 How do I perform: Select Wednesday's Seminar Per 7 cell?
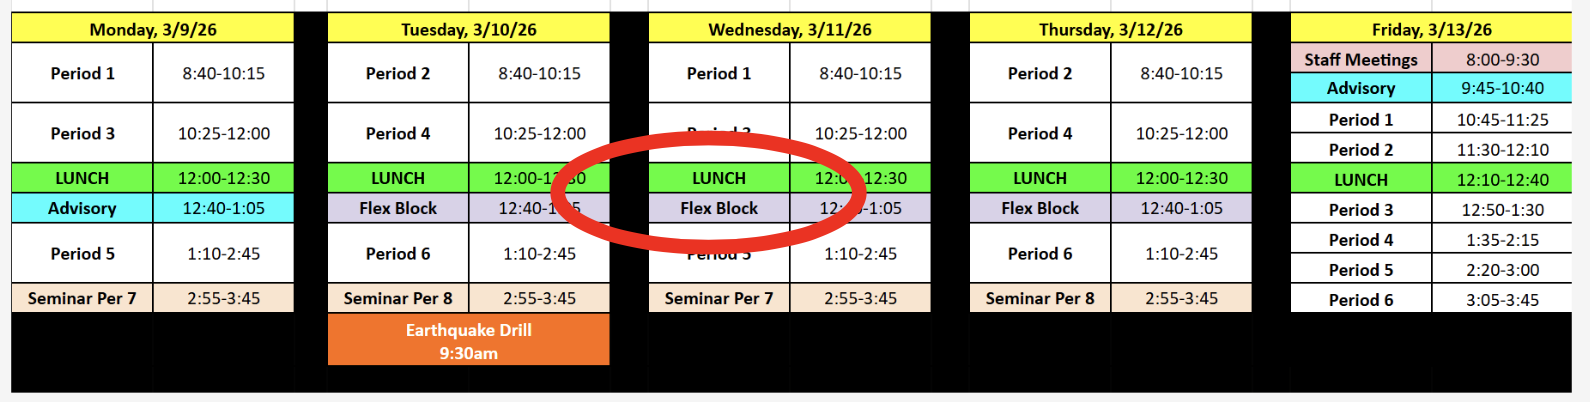(x=719, y=298)
